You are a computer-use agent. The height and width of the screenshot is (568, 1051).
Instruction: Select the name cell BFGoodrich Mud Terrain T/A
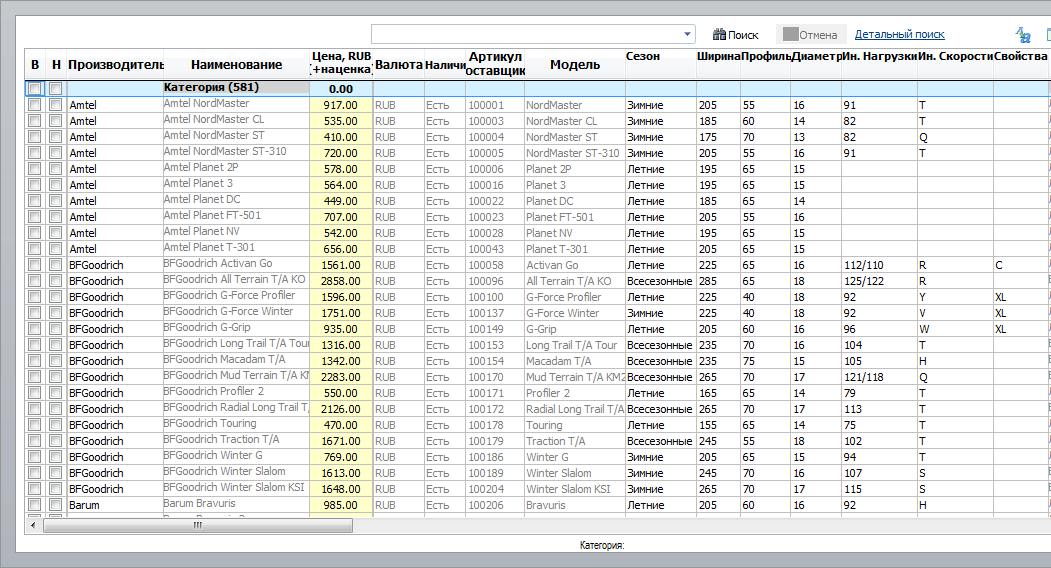[x=236, y=376]
